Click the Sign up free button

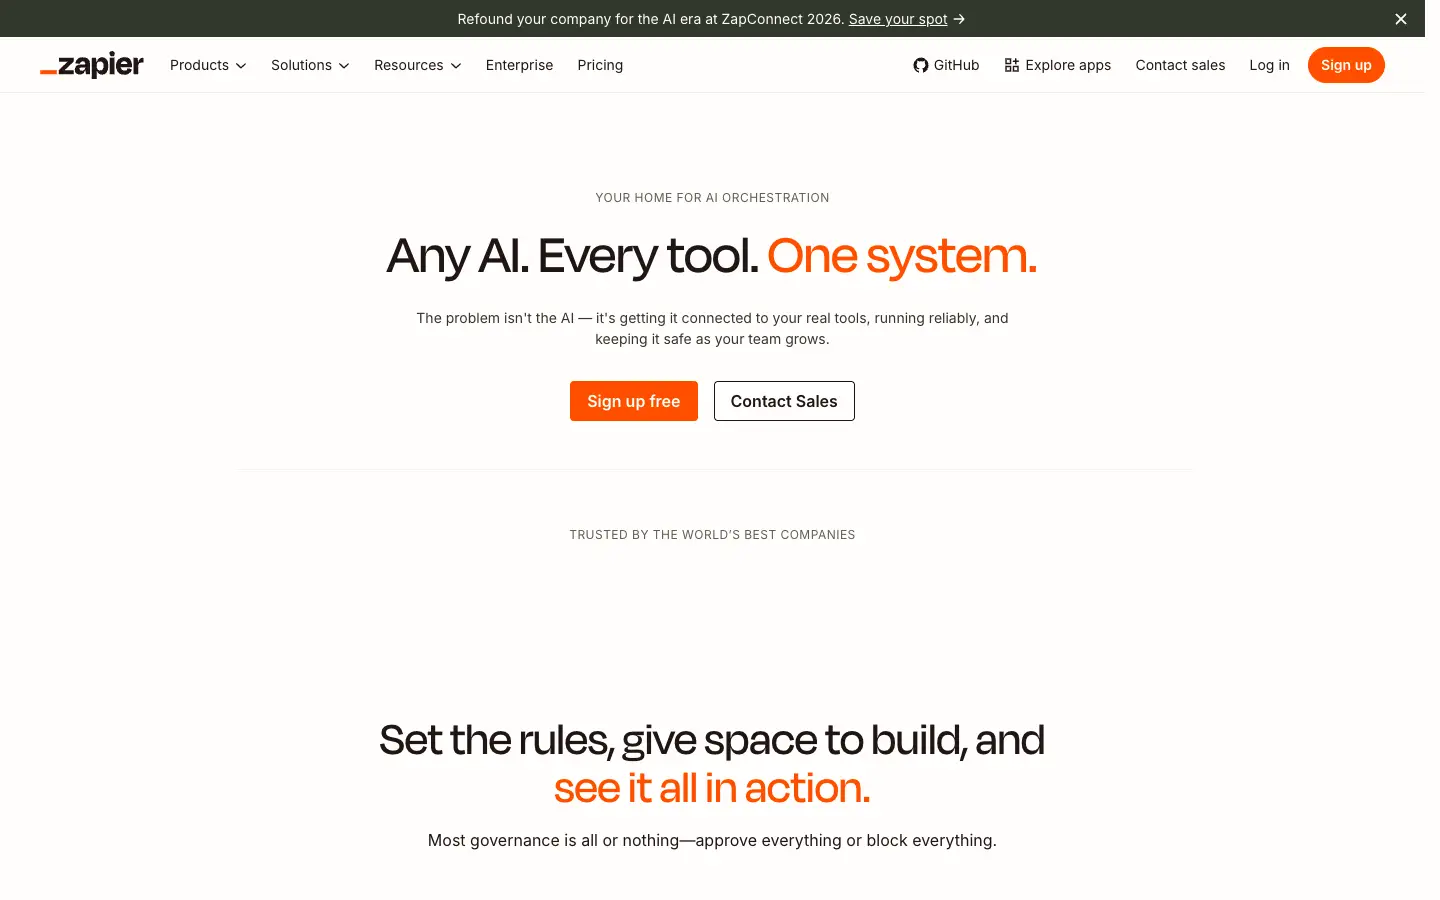point(634,401)
